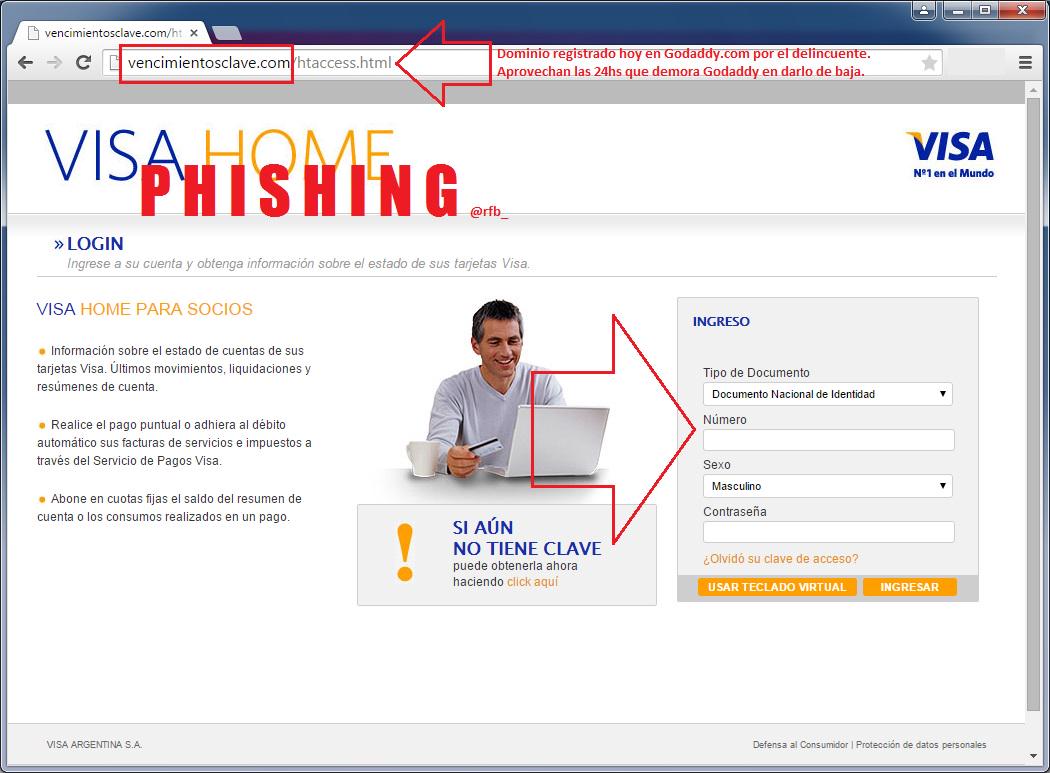
Task: Click the page icon in address bar
Action: pyautogui.click(x=115, y=63)
